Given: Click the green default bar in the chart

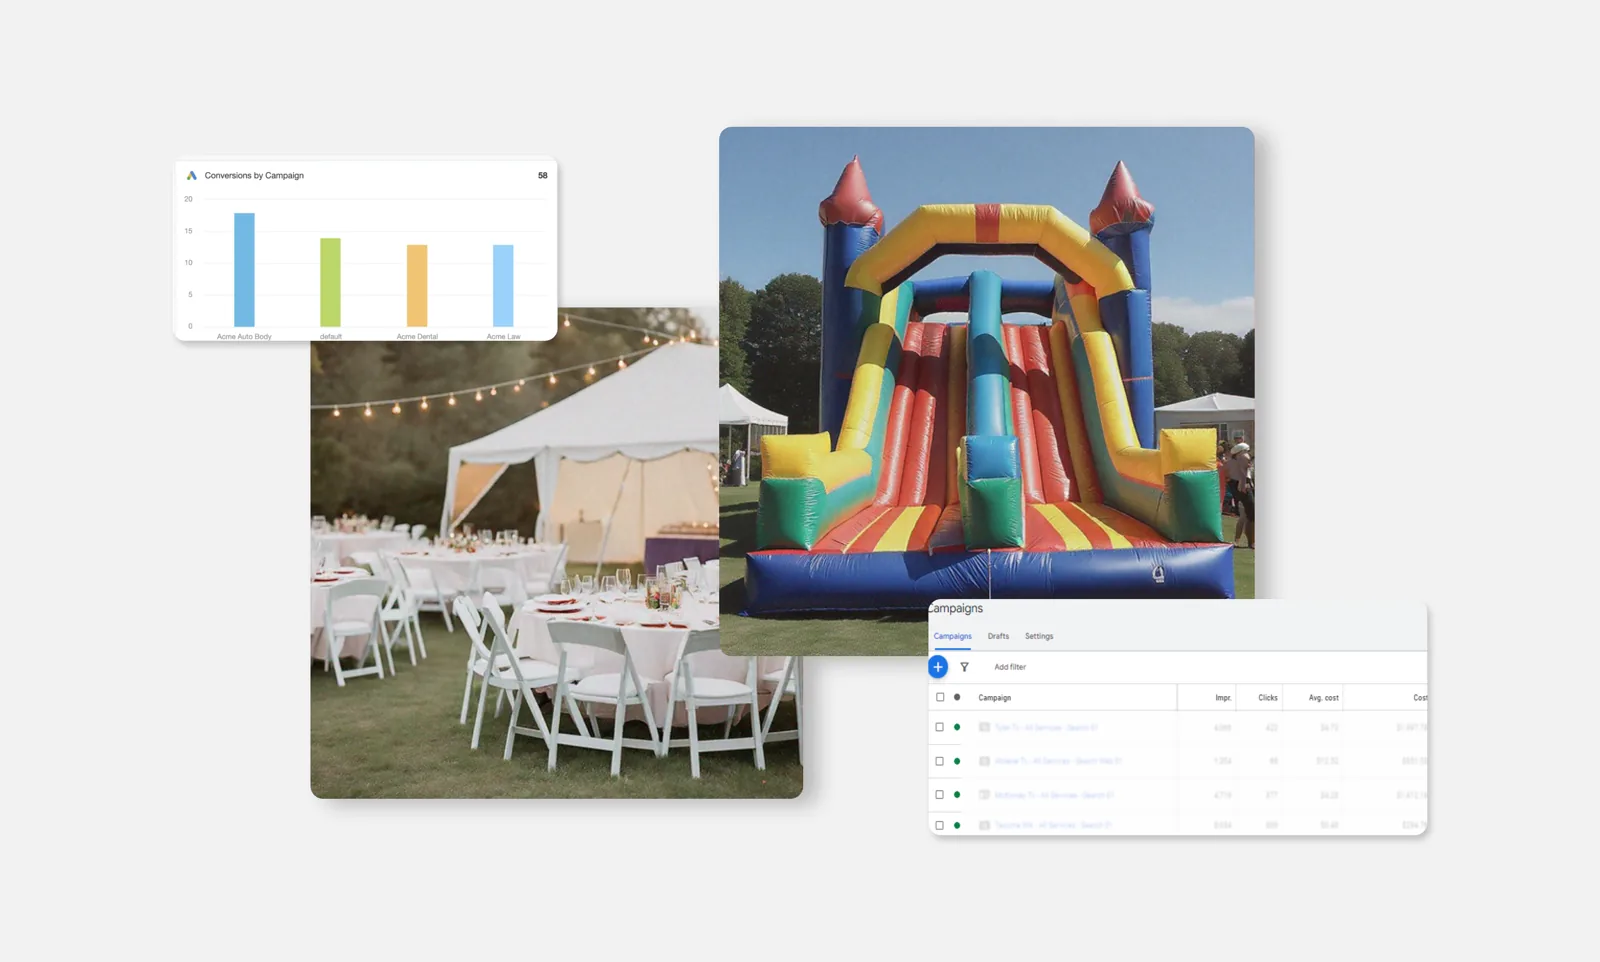Looking at the screenshot, I should pyautogui.click(x=330, y=282).
